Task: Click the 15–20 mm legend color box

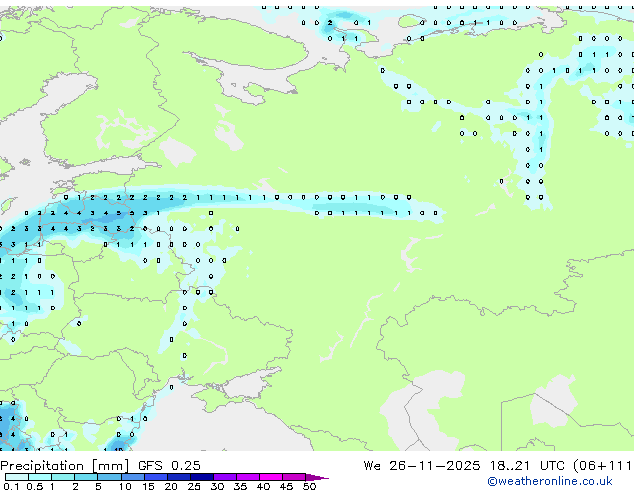Action: pos(155,477)
